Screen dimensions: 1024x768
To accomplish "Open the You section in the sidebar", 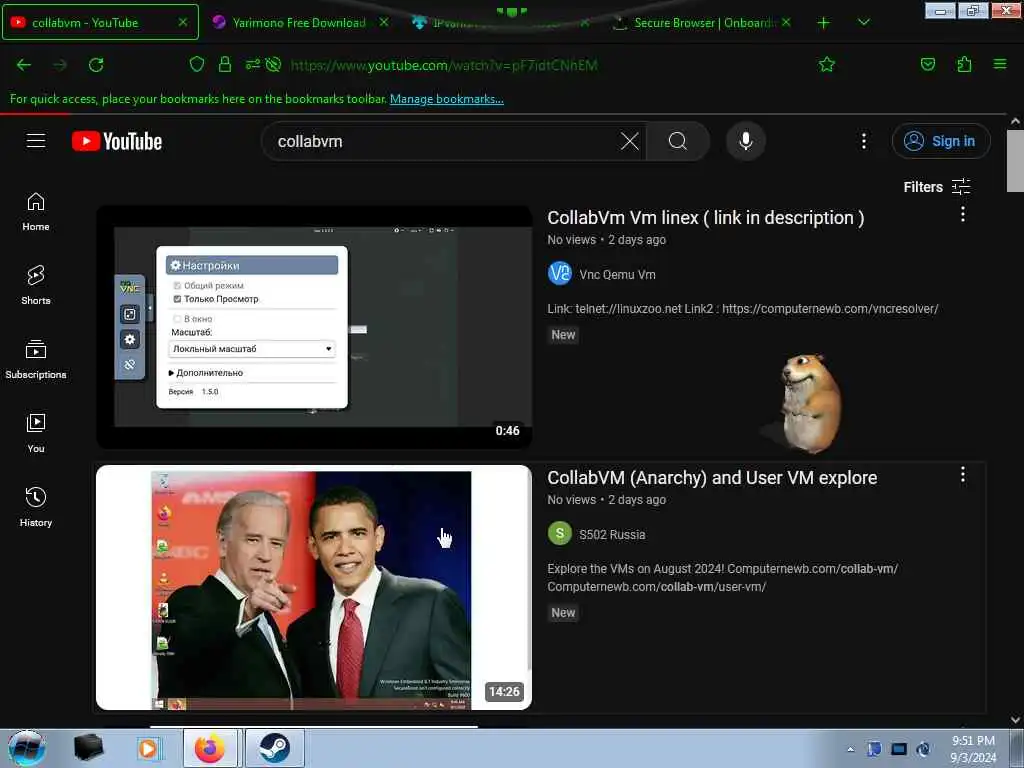I will click(x=36, y=434).
